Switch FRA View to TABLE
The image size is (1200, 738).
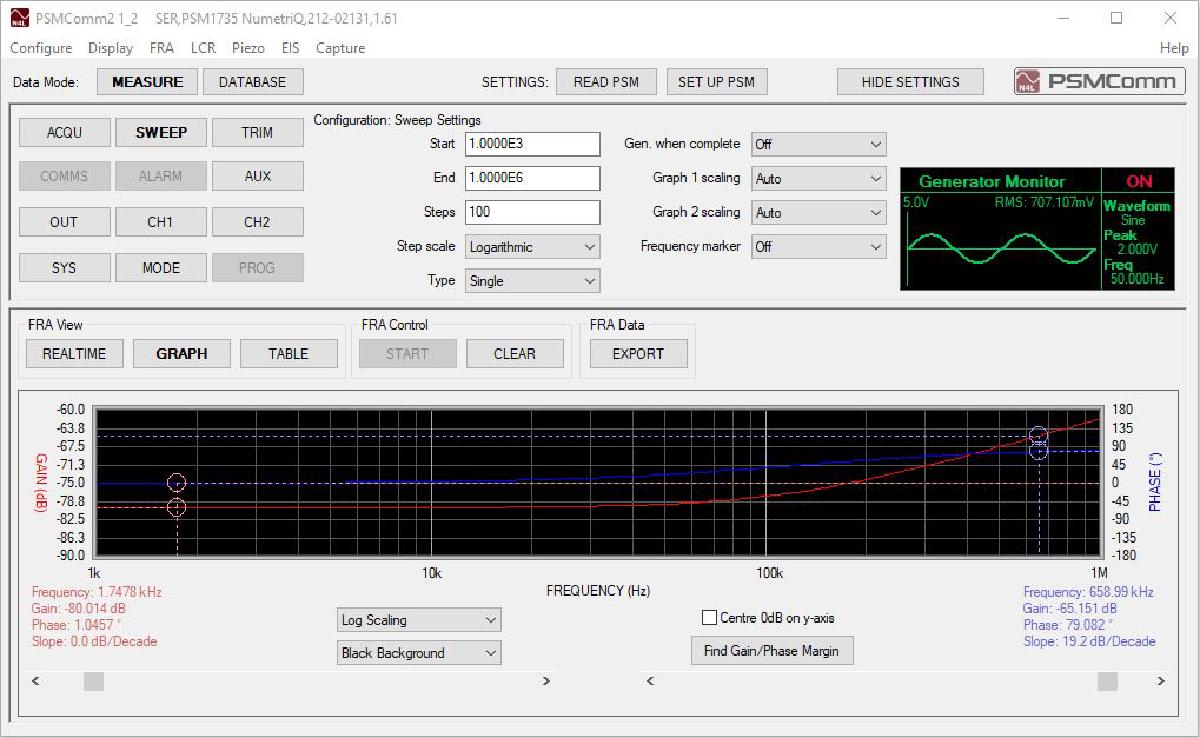point(289,353)
